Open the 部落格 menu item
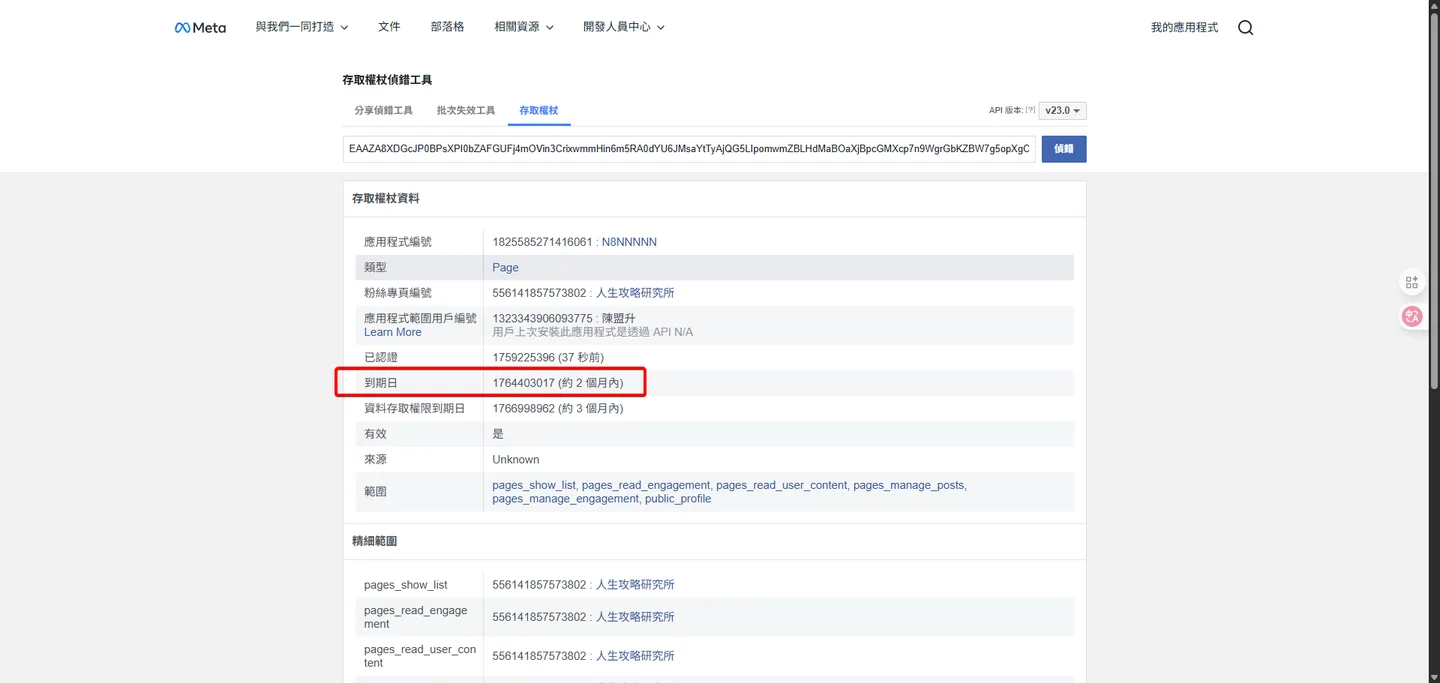 (447, 27)
